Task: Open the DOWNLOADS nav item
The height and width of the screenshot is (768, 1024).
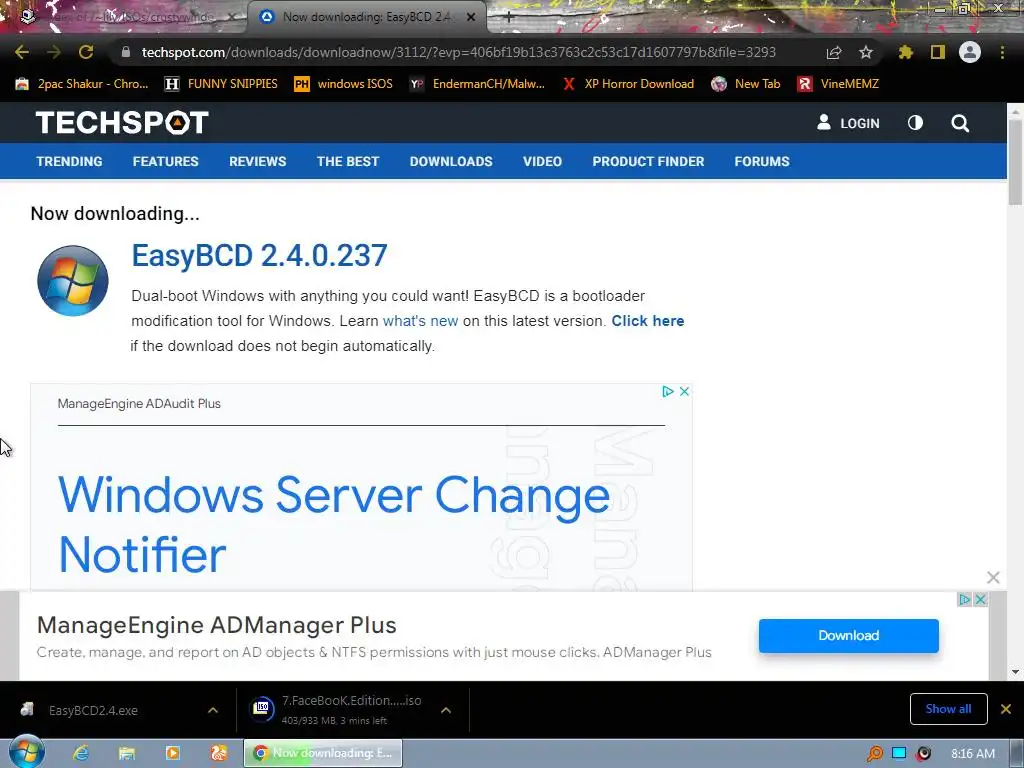Action: pos(451,161)
